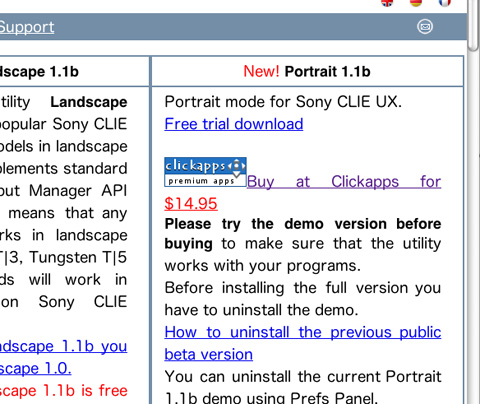This screenshot has width=480, height=404.
Task: Click 'Portrait mode for Sony CLIE UX.' text
Action: point(283,102)
